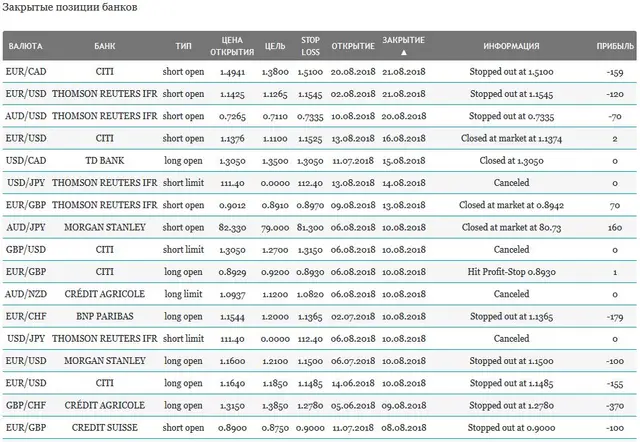Viewport: 640px width, 442px height.
Task: Click the CREDIT SUISSE cell
Action: click(x=105, y=427)
